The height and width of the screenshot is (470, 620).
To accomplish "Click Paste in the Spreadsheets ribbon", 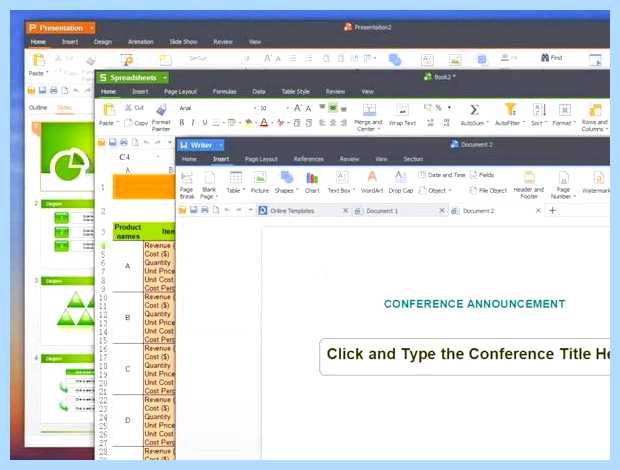I will 108,115.
